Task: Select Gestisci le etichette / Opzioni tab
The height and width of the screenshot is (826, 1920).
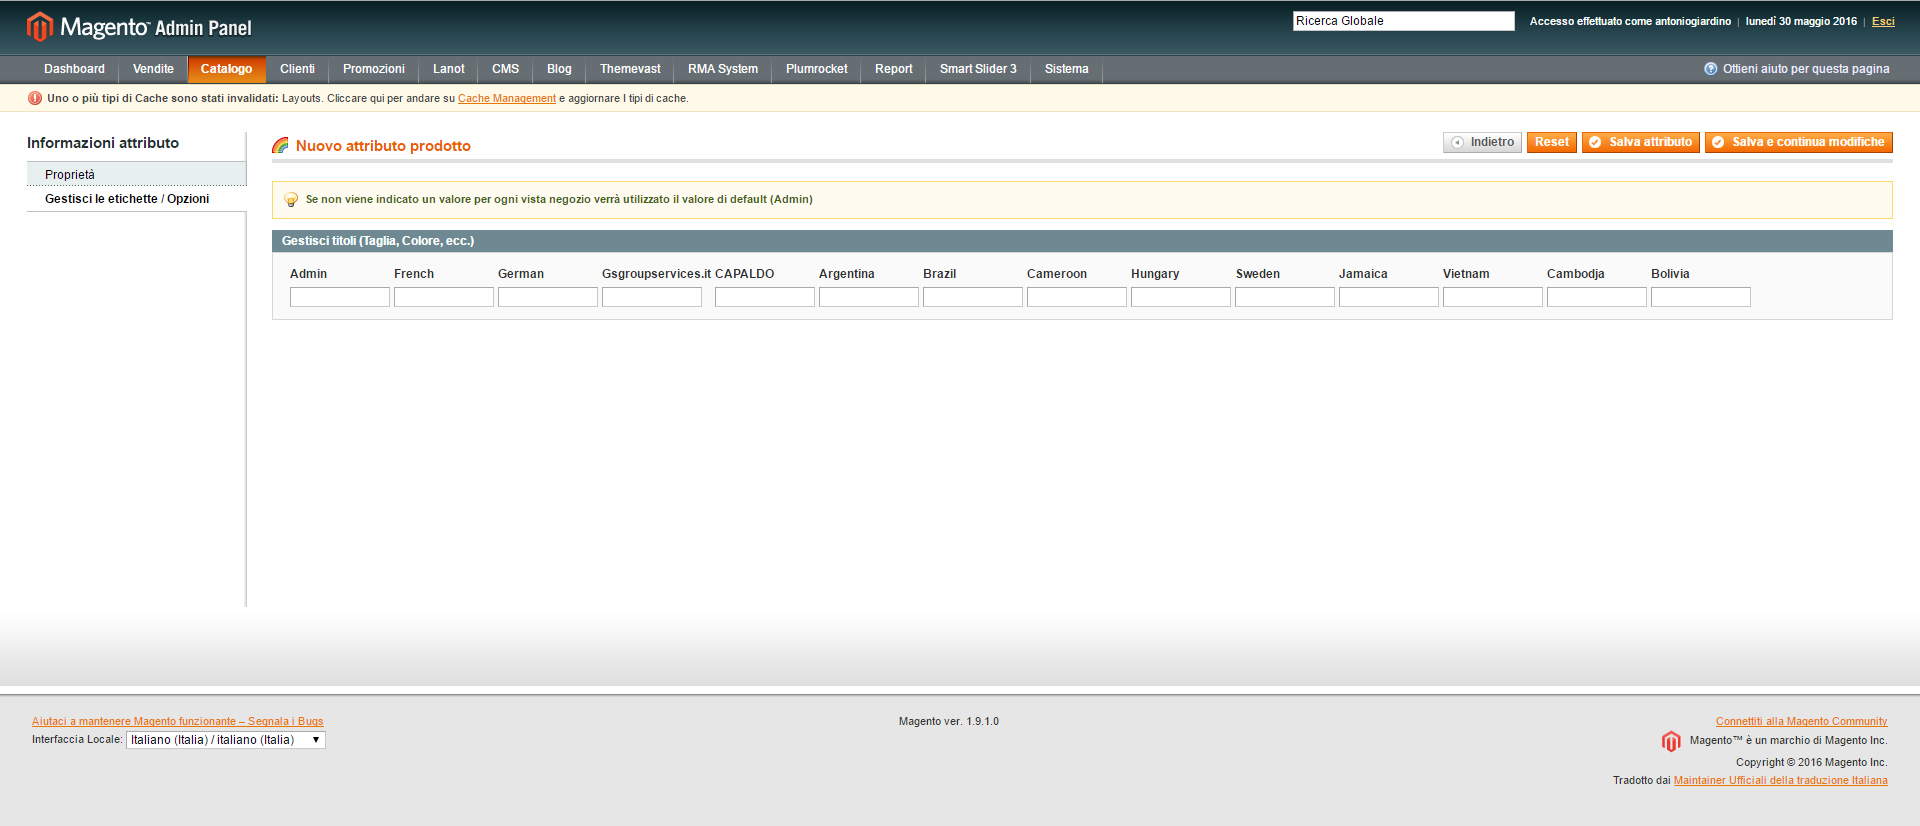Action: [136, 199]
